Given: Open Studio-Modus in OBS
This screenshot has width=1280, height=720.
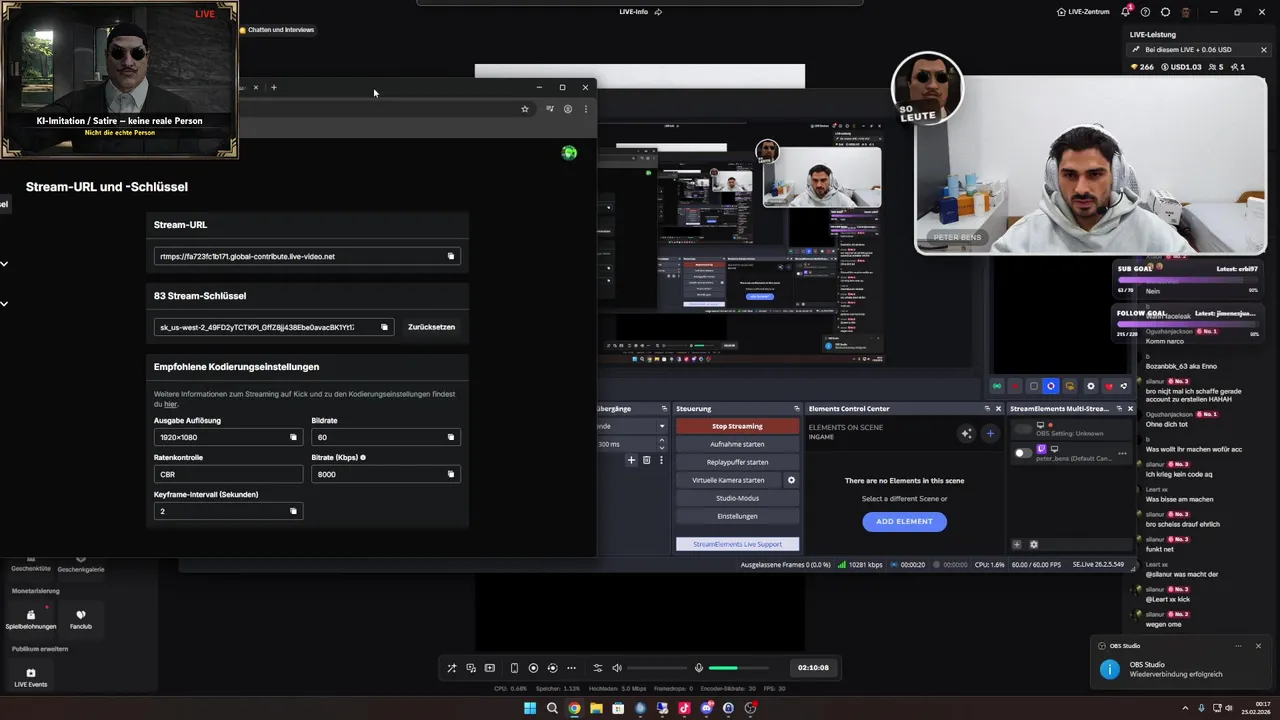Looking at the screenshot, I should tap(737, 498).
